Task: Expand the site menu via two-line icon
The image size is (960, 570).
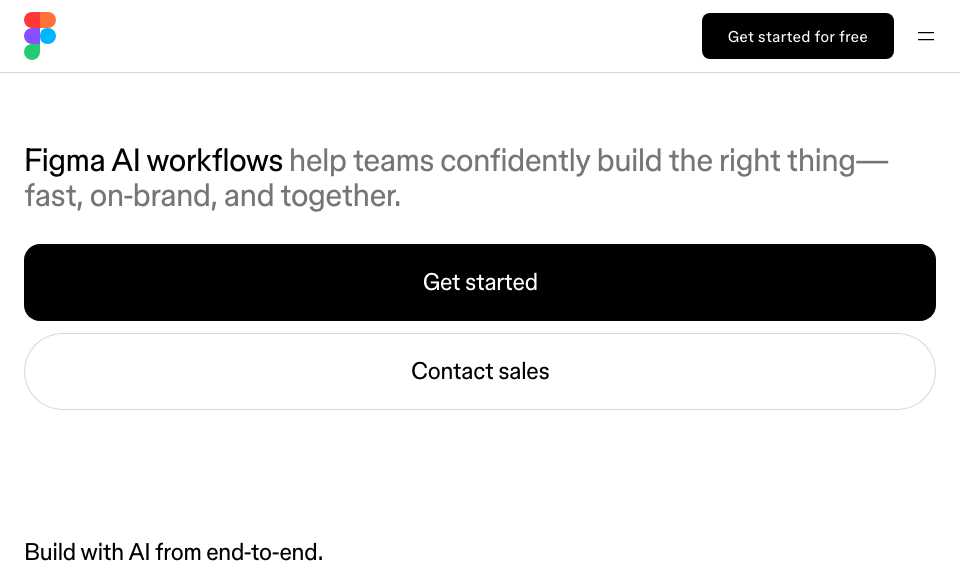Action: [x=926, y=36]
